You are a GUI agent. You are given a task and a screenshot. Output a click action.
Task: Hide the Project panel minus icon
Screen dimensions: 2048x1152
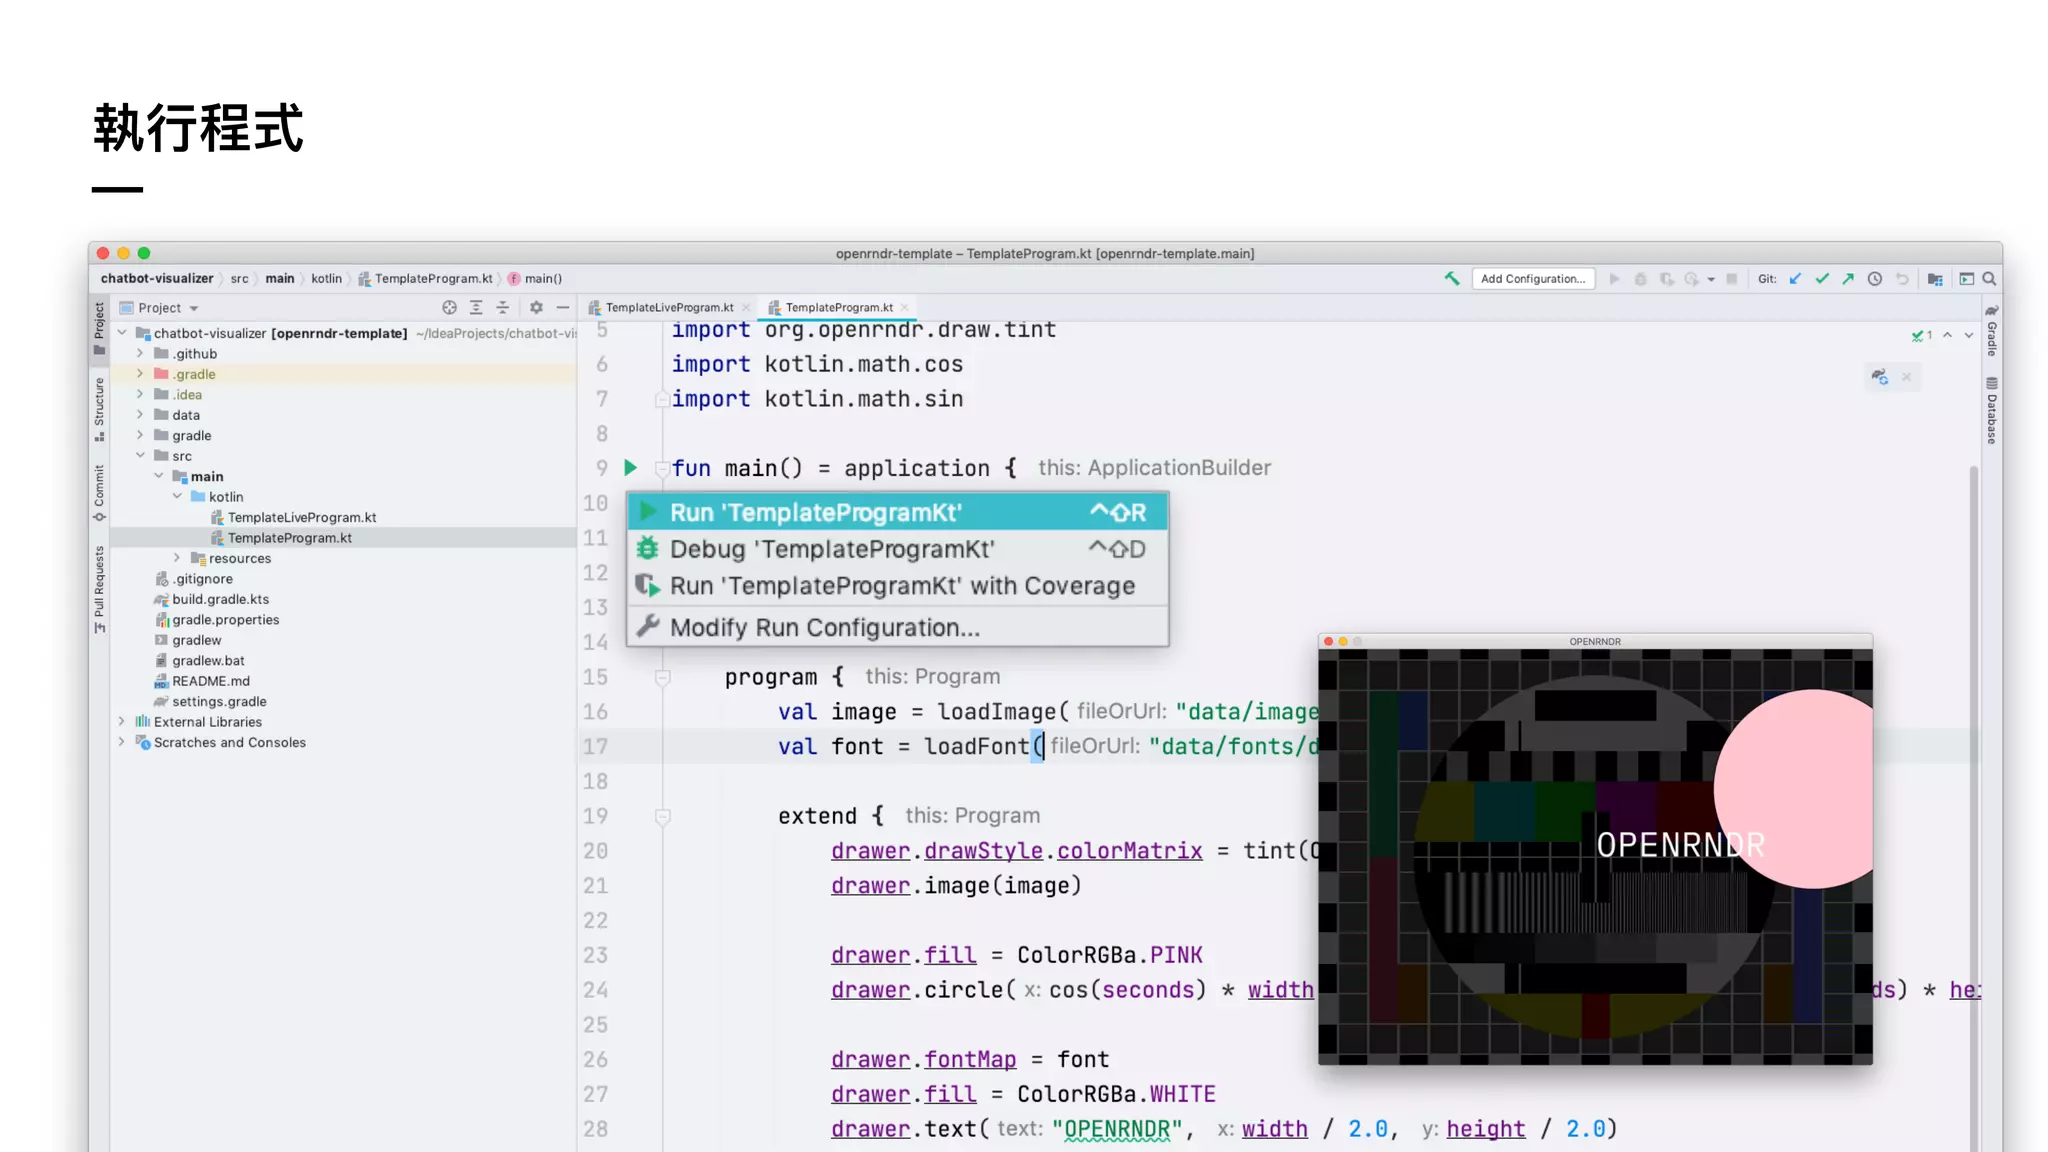point(563,308)
